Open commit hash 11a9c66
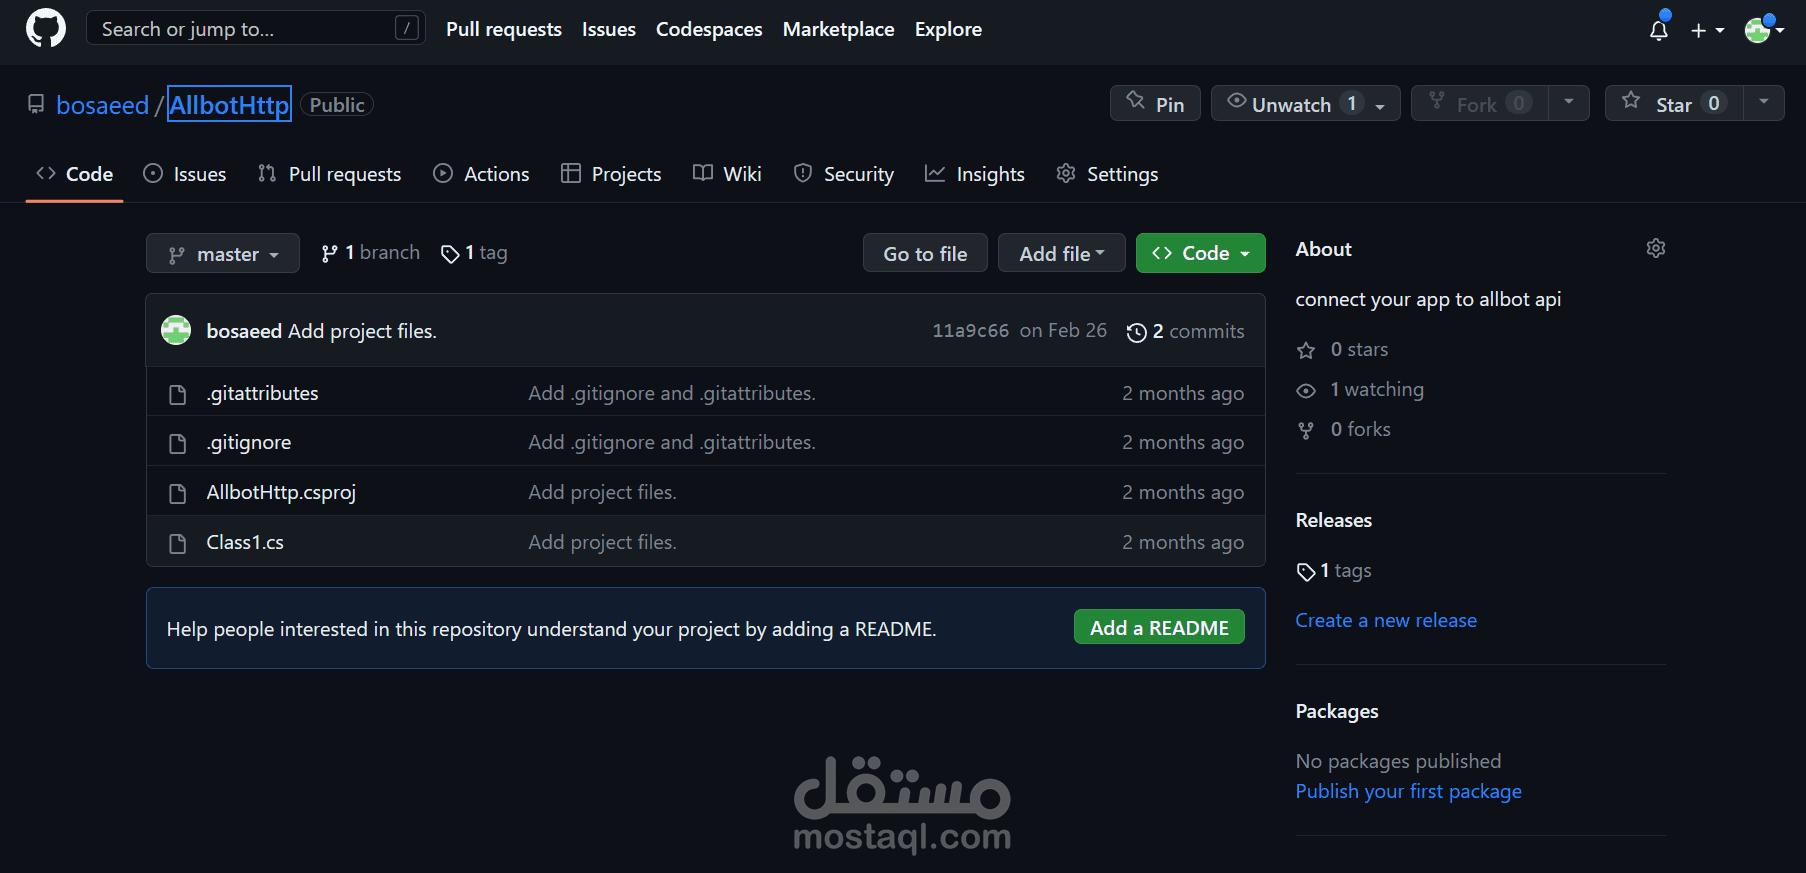This screenshot has width=1806, height=873. (x=970, y=331)
